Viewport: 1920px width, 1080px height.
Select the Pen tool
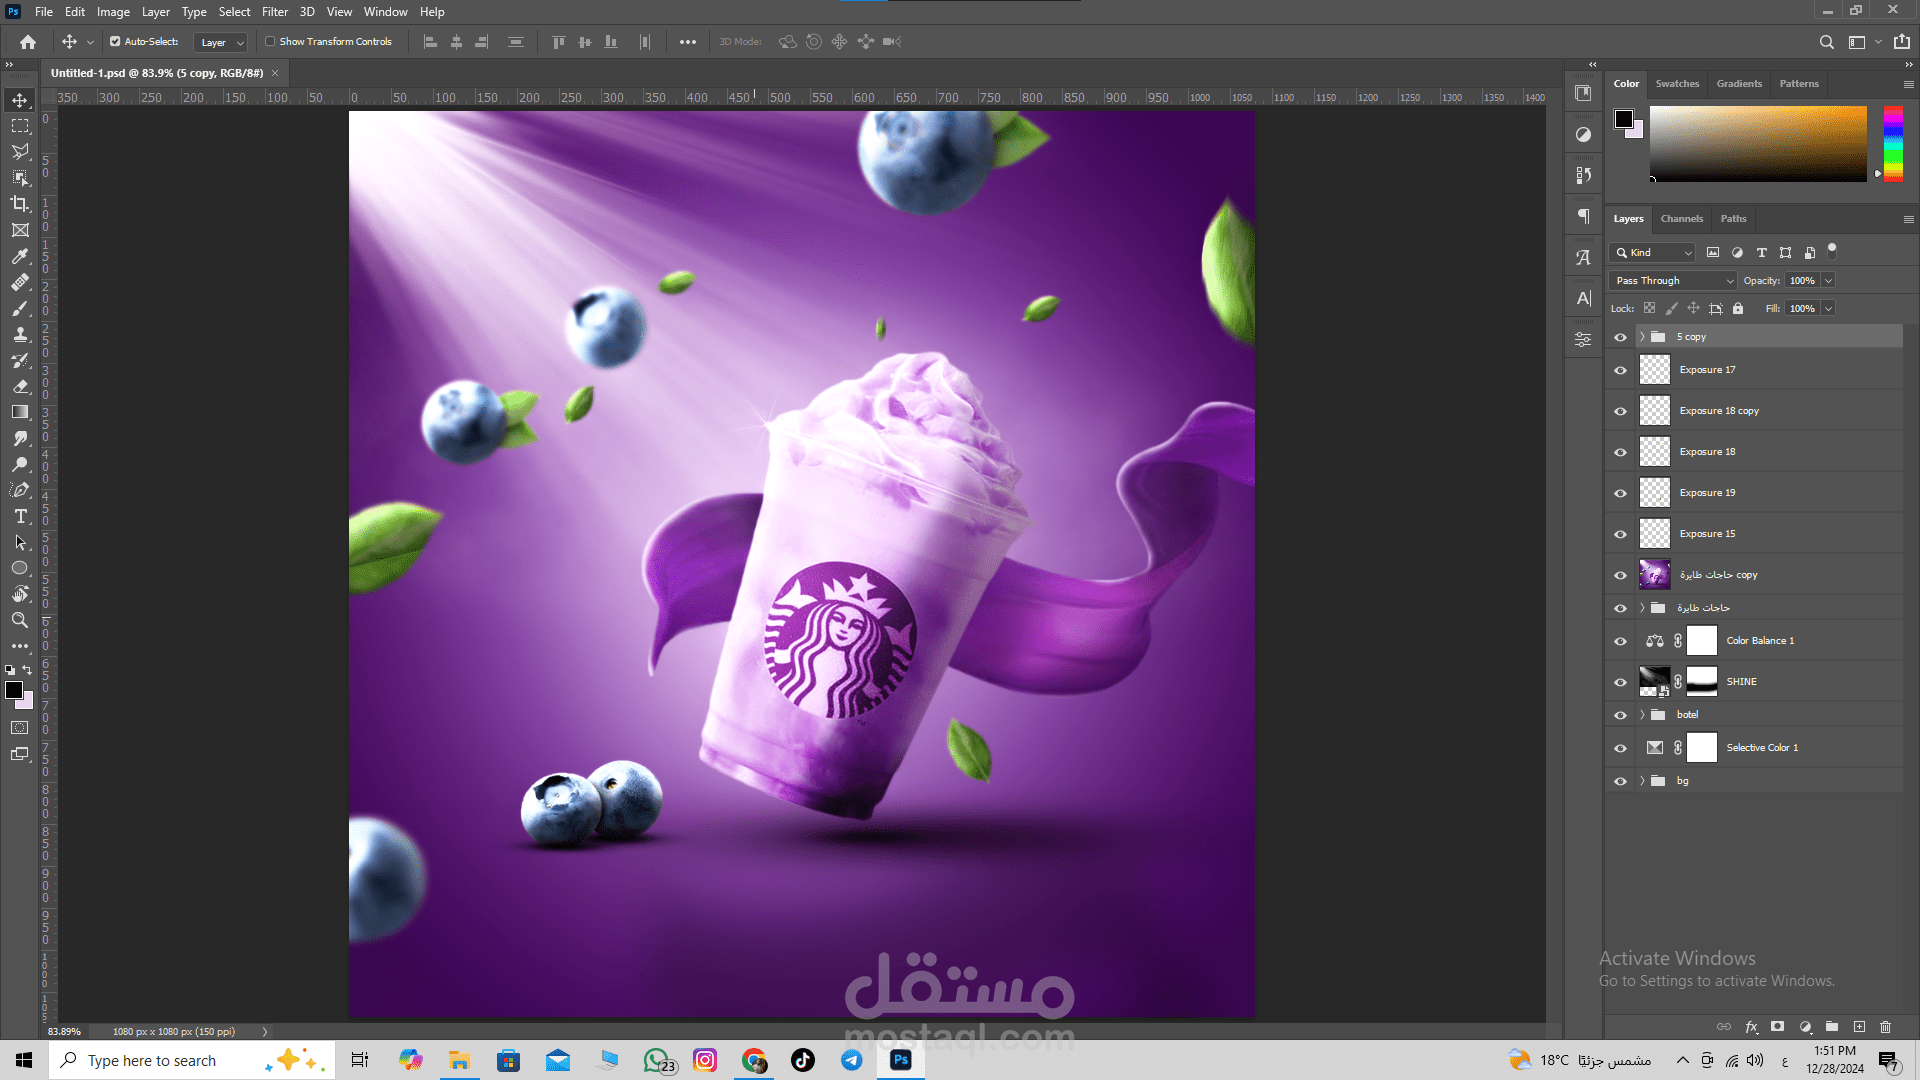click(x=20, y=490)
